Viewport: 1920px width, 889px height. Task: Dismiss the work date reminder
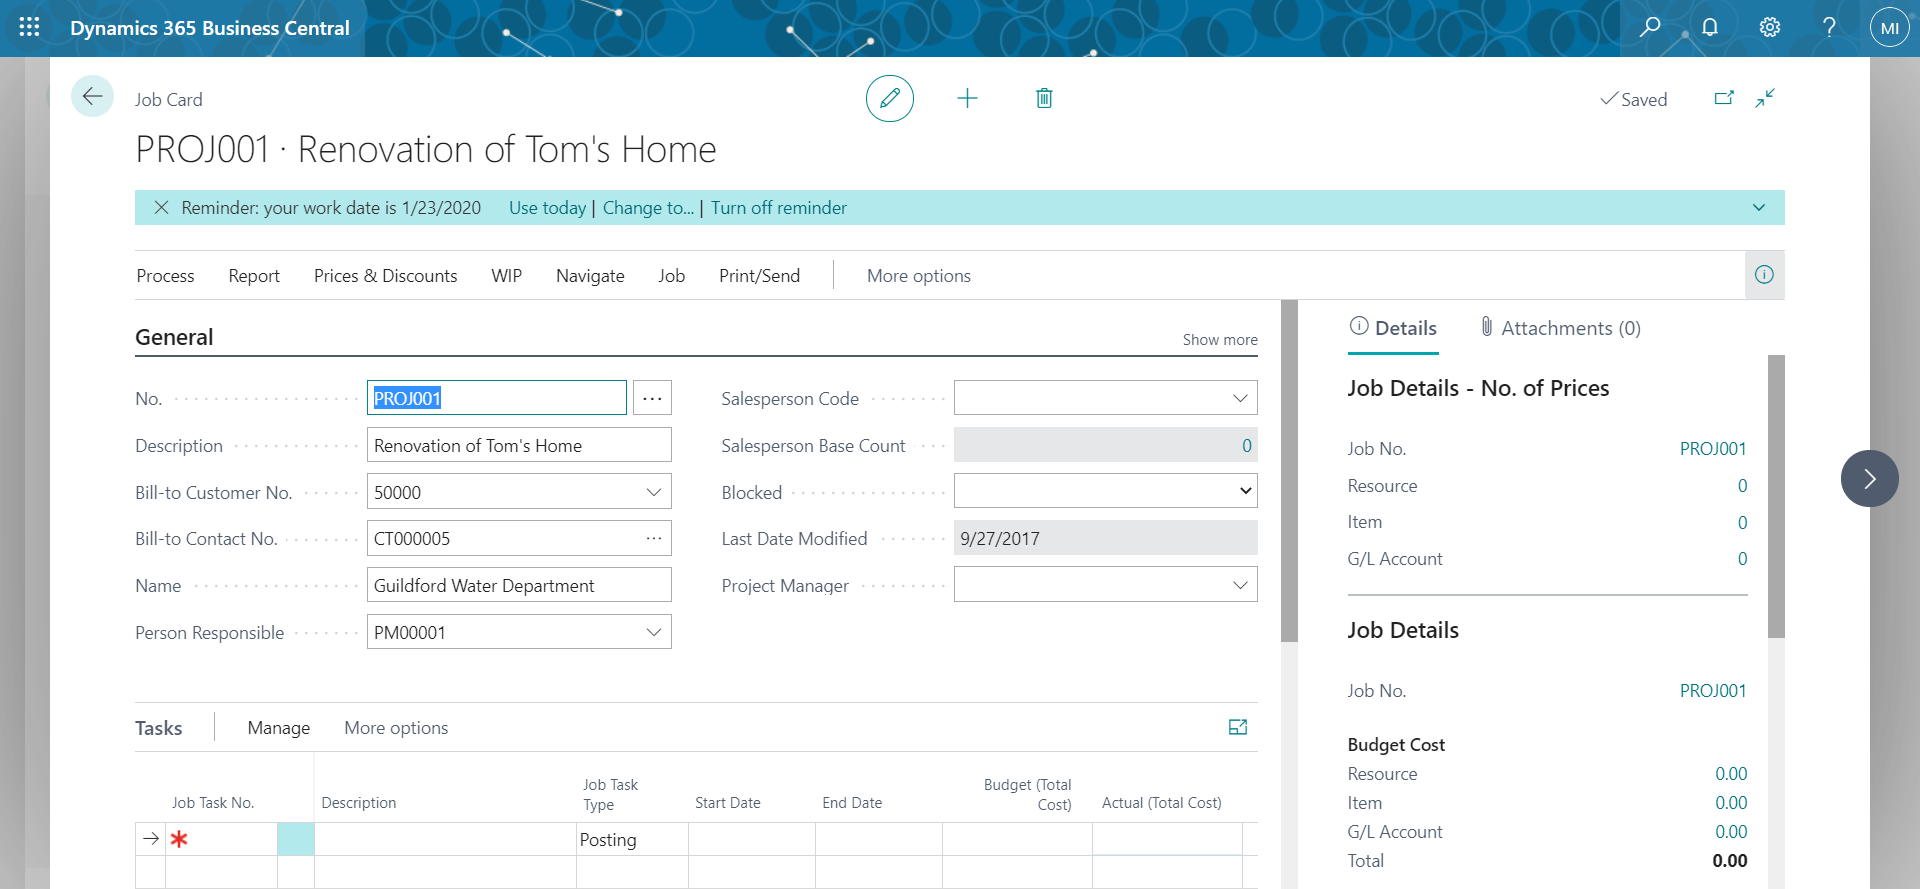[161, 208]
